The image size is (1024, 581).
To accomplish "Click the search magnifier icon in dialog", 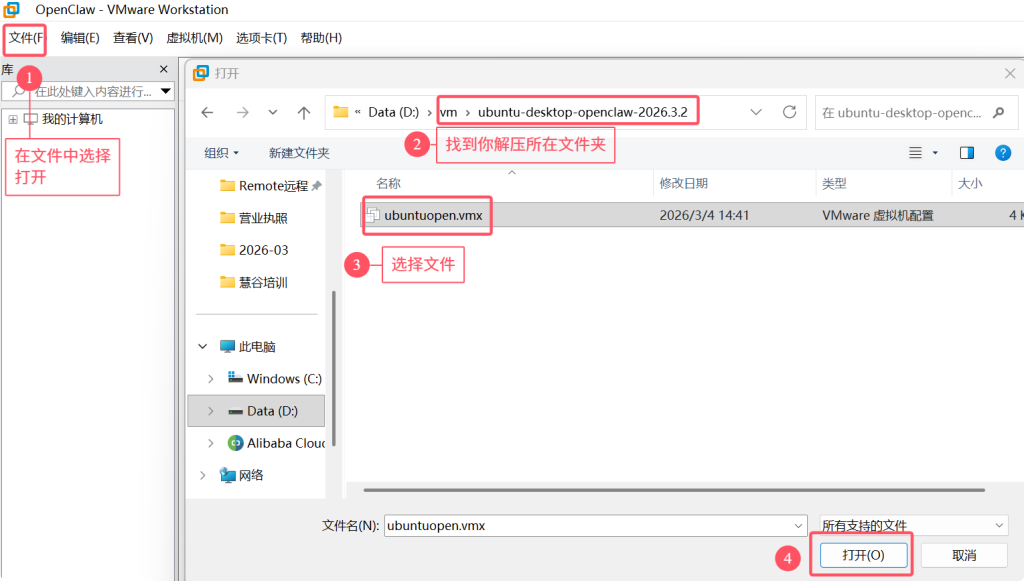I will (998, 112).
